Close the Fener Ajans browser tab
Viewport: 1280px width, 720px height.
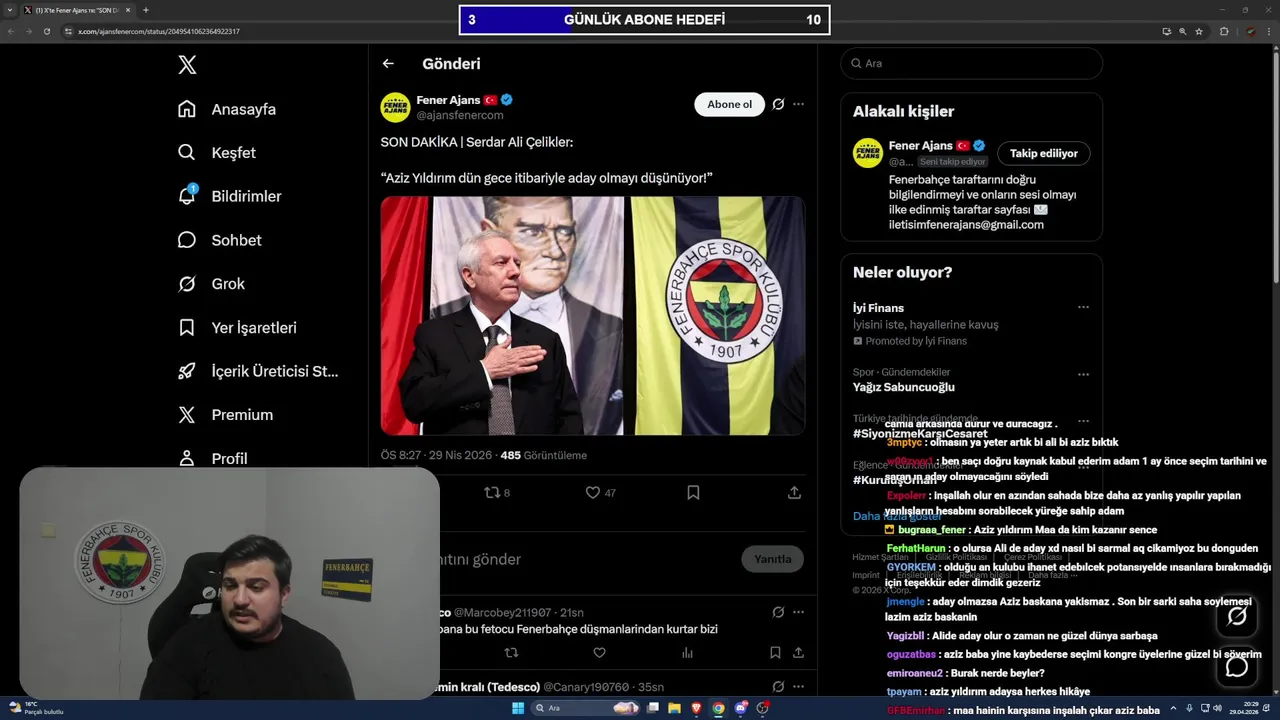click(x=128, y=10)
